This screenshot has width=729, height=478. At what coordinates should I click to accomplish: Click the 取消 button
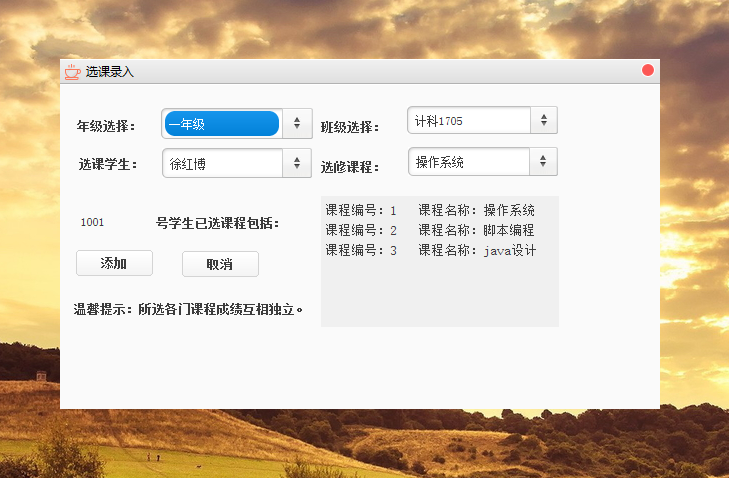tap(220, 264)
